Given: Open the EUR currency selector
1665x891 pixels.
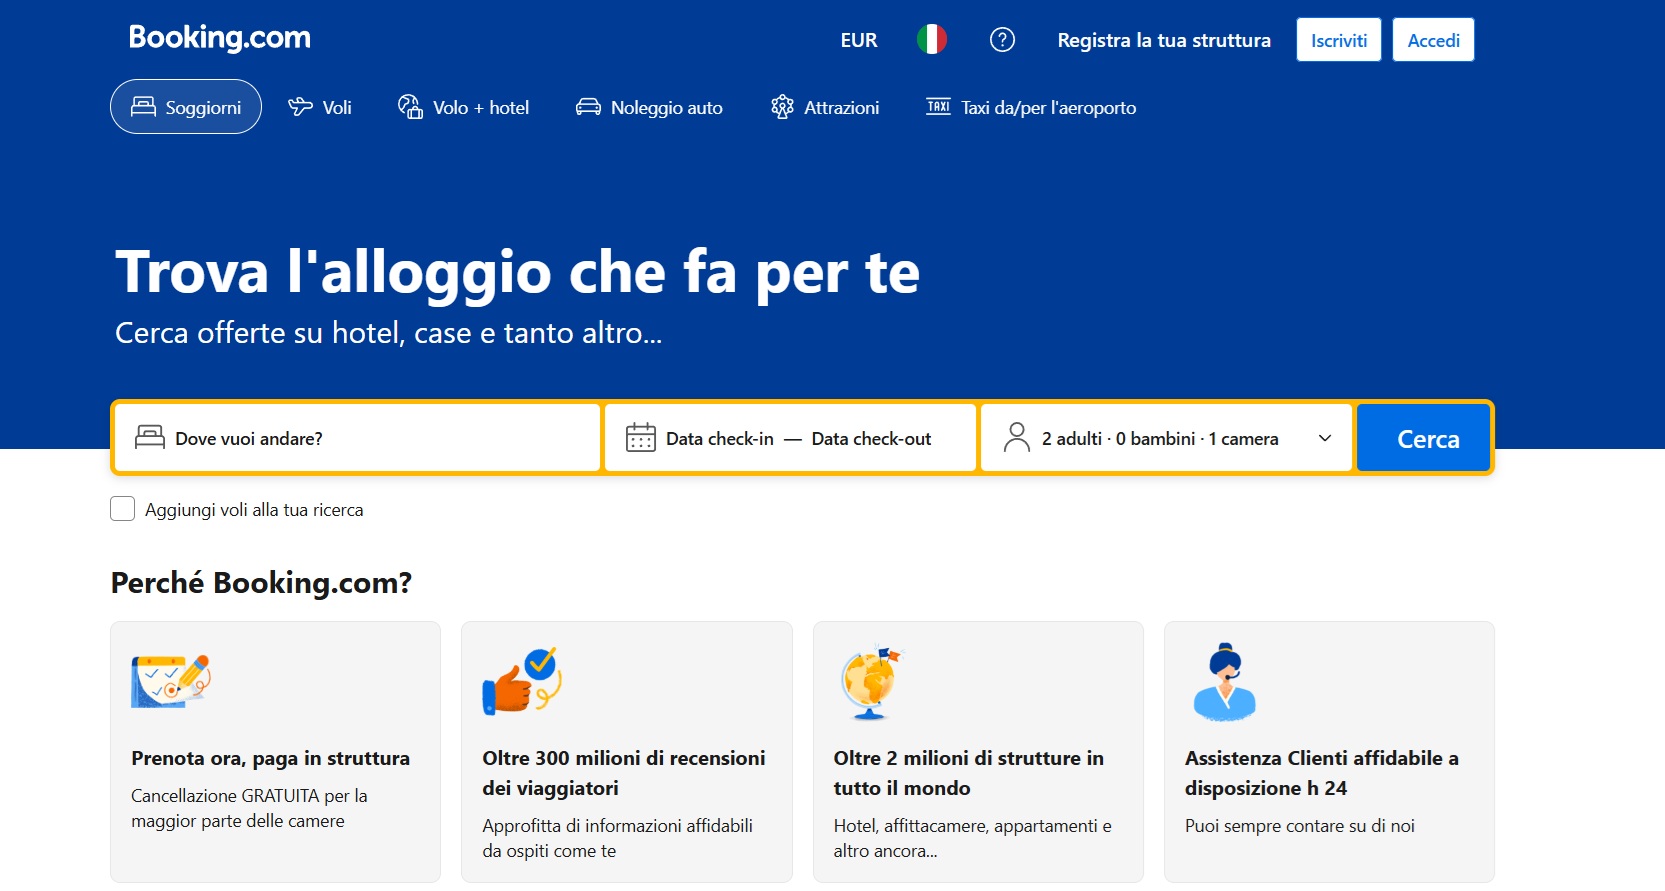Looking at the screenshot, I should click(x=858, y=40).
